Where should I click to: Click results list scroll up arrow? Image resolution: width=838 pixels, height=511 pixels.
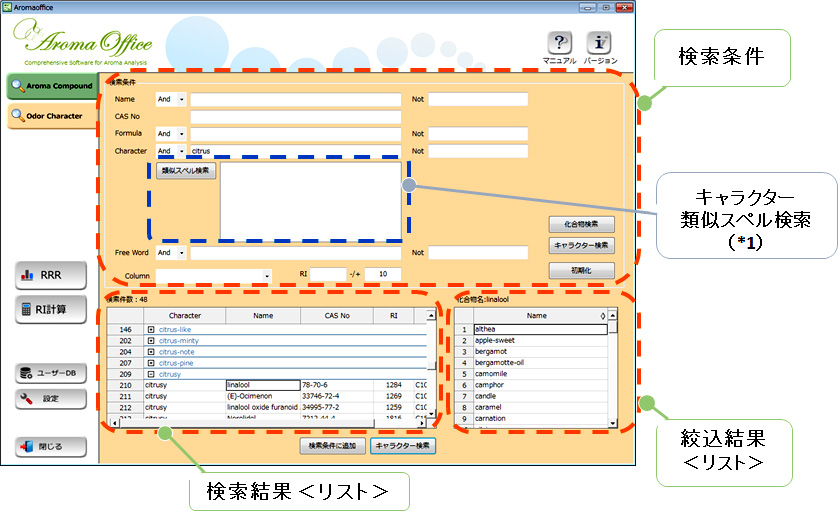click(431, 315)
